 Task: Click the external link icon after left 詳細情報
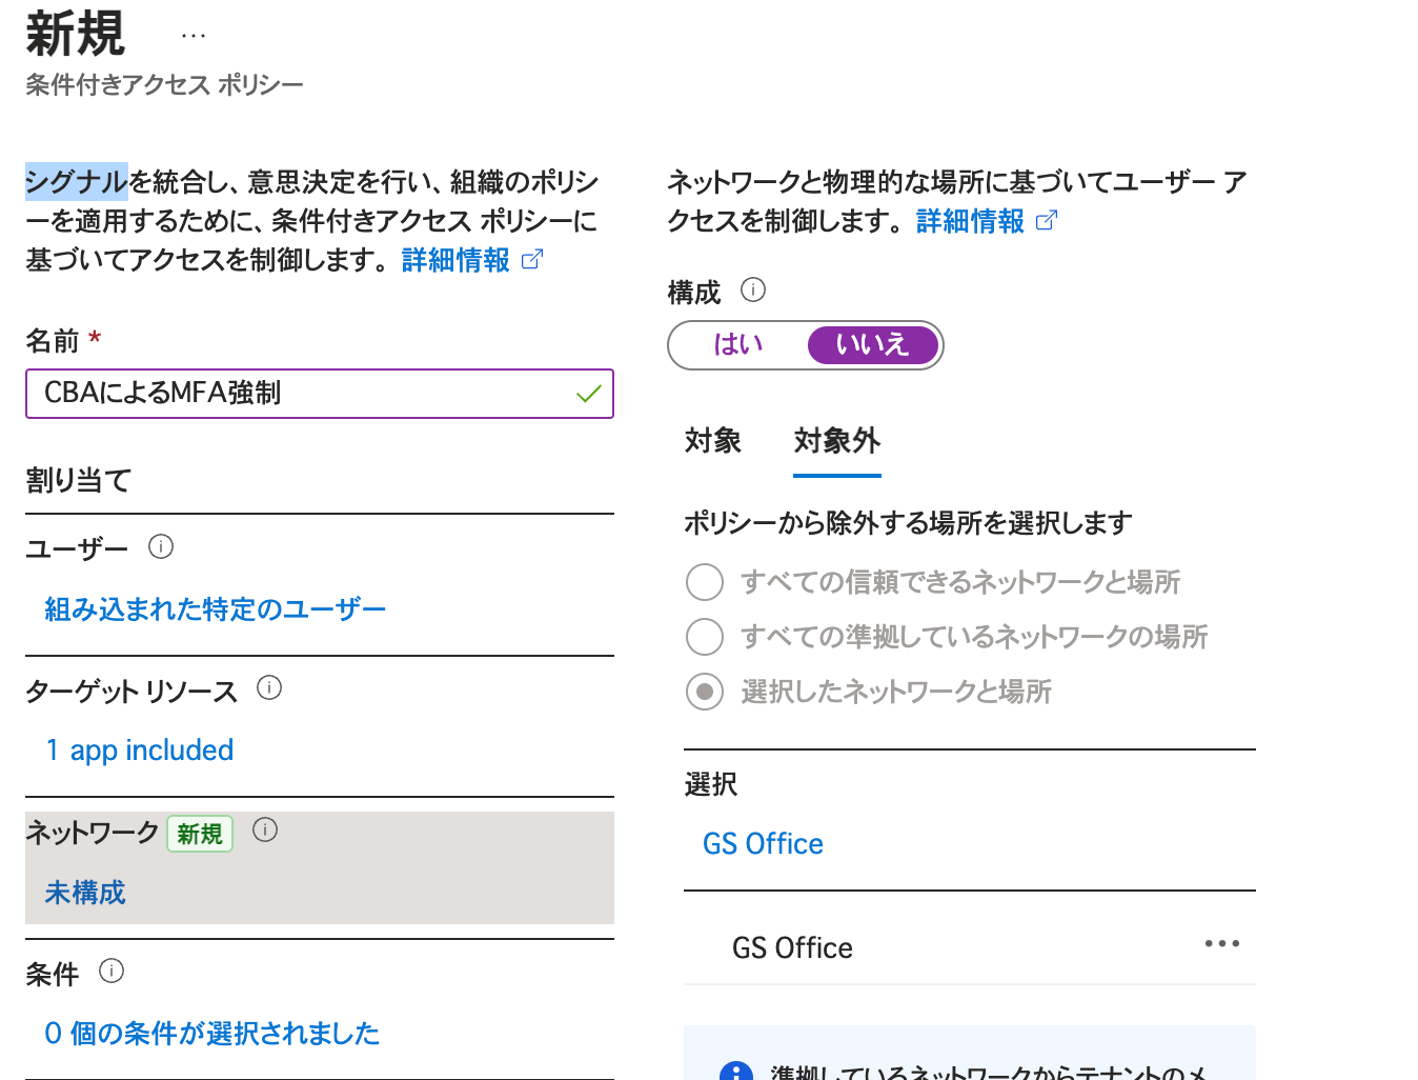(x=532, y=259)
